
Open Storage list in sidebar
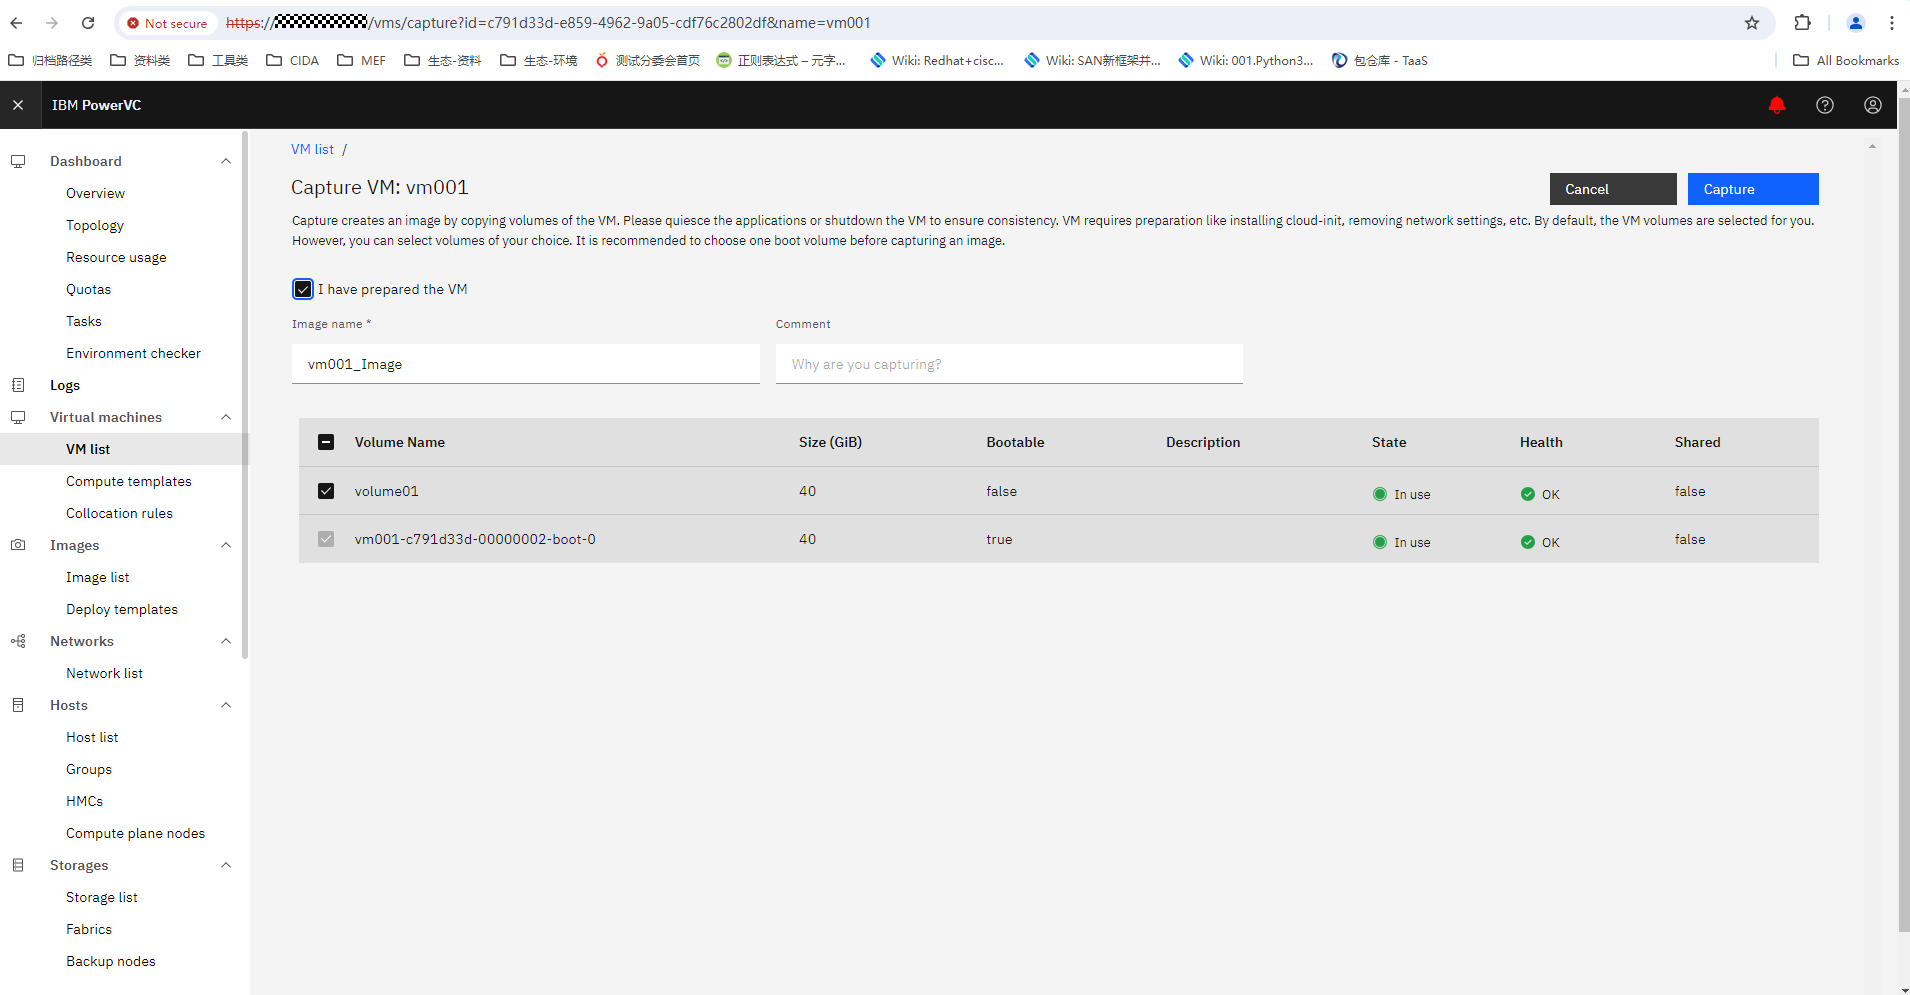pyautogui.click(x=102, y=897)
